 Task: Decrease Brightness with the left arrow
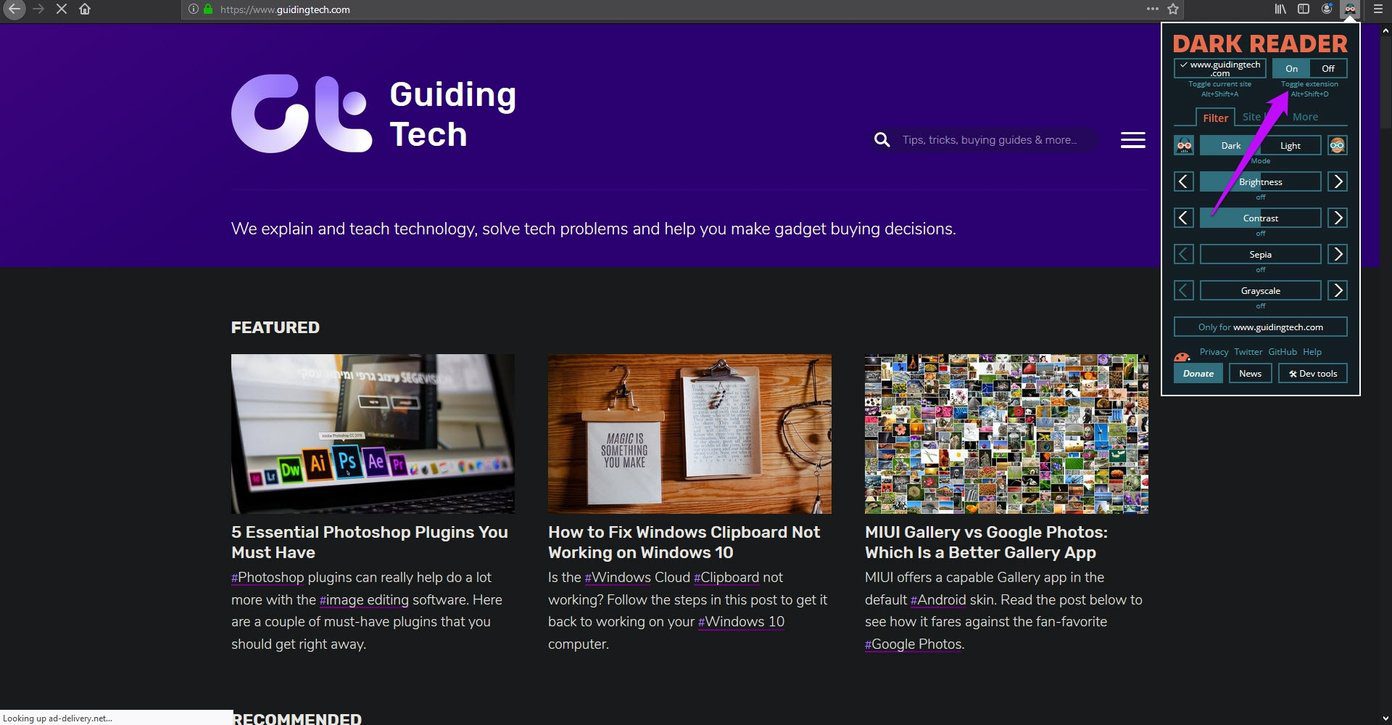1184,182
